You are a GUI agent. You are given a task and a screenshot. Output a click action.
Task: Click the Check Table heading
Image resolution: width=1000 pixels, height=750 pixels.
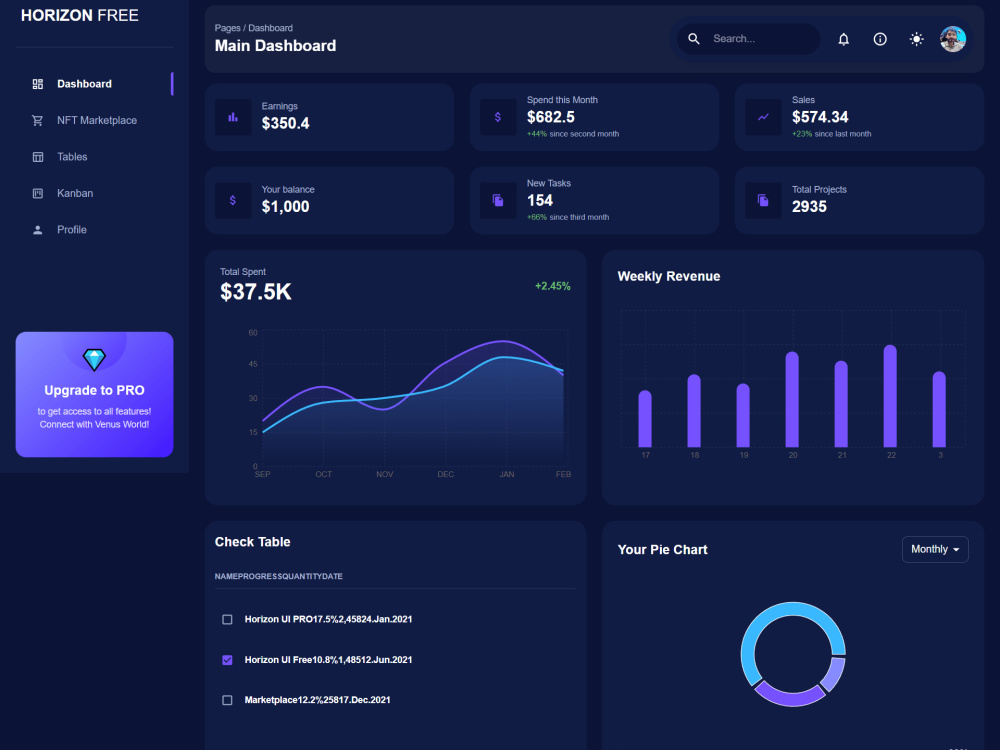253,542
